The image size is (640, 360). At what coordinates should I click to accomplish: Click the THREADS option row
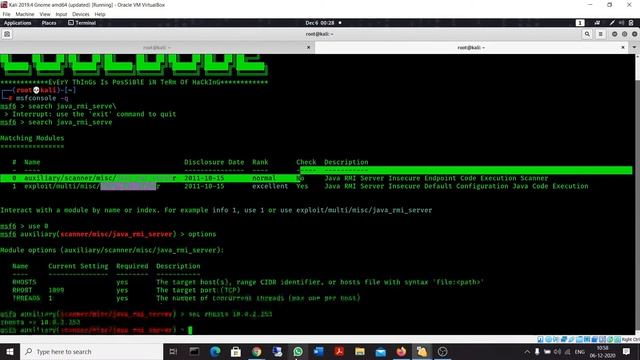pos(186,298)
